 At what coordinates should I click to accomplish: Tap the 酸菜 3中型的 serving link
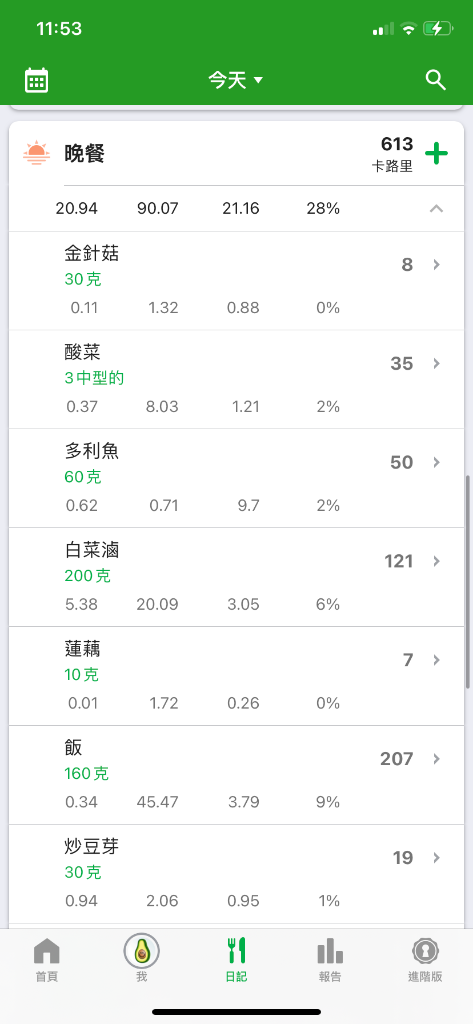[x=94, y=378]
